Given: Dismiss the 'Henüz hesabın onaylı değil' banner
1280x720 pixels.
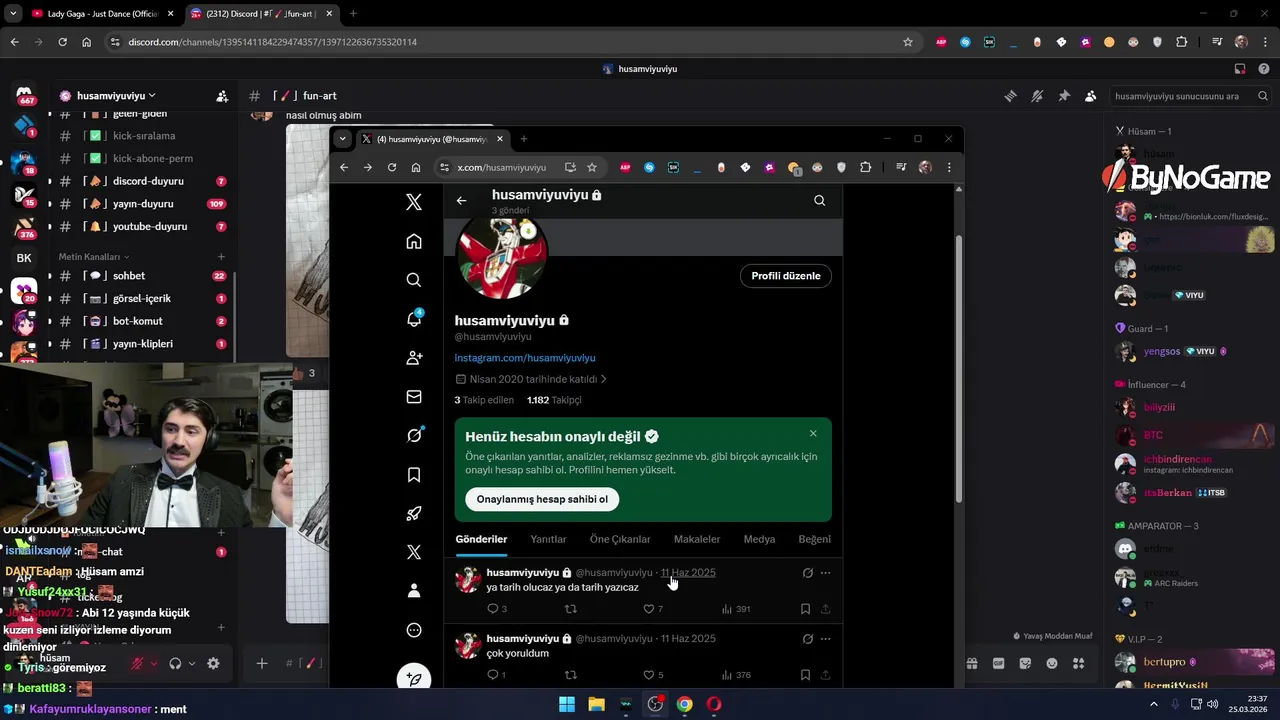Looking at the screenshot, I should pyautogui.click(x=813, y=434).
